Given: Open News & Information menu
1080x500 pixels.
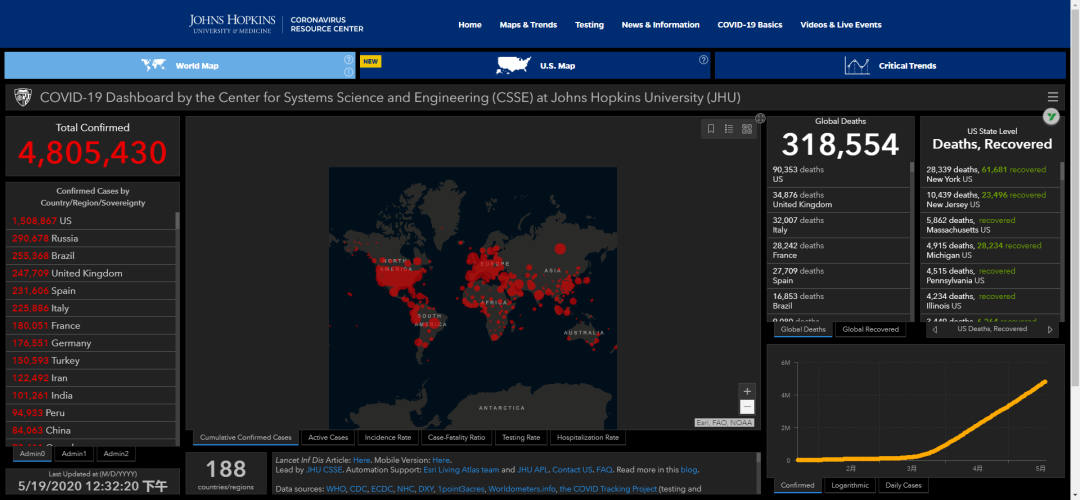Looking at the screenshot, I should click(x=661, y=25).
